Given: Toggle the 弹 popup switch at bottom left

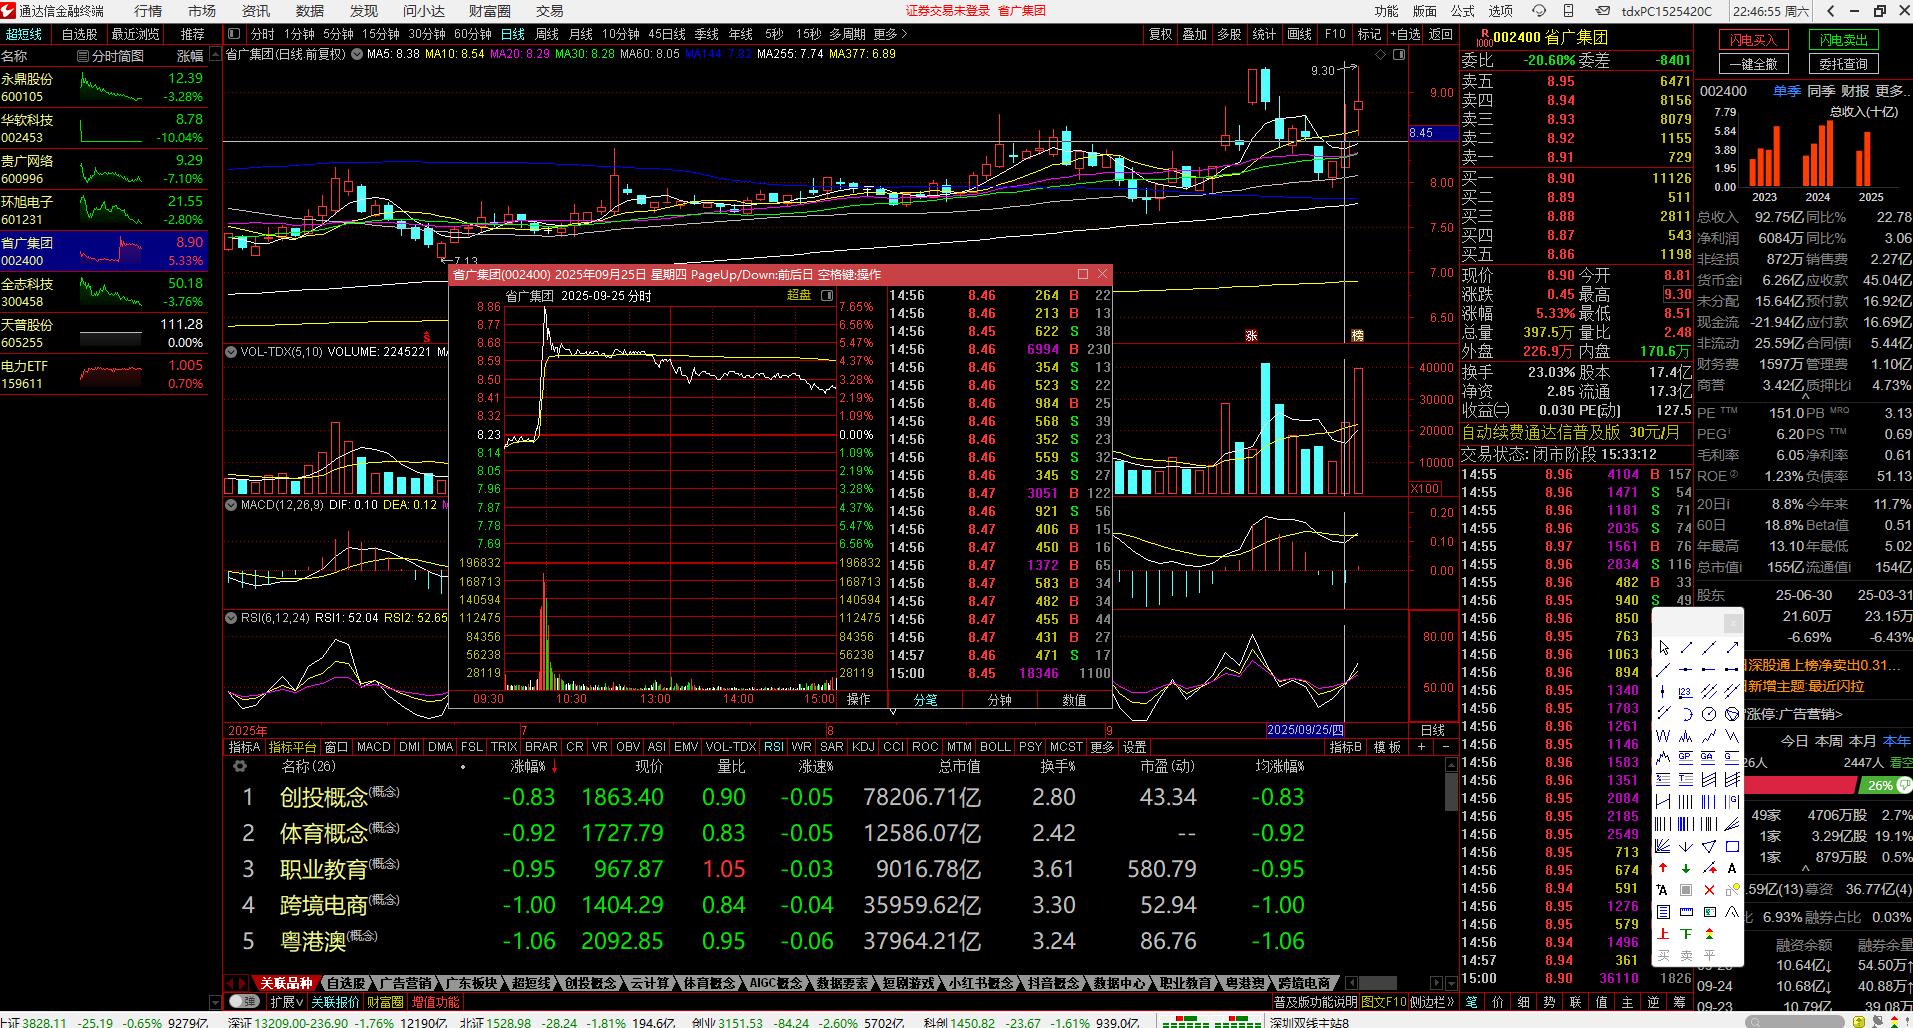Looking at the screenshot, I should point(242,1001).
